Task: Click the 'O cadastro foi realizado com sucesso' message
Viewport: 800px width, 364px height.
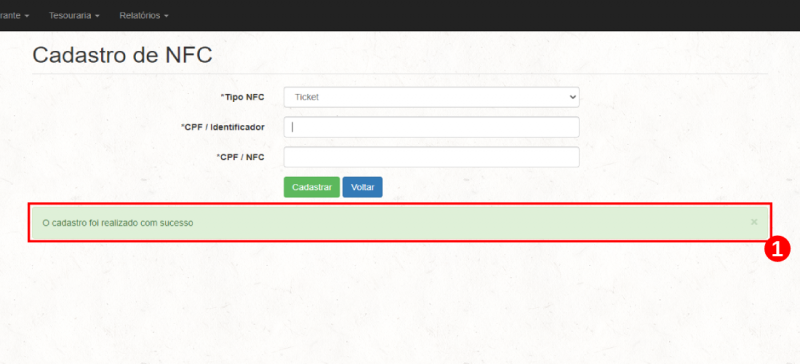Action: click(118, 223)
